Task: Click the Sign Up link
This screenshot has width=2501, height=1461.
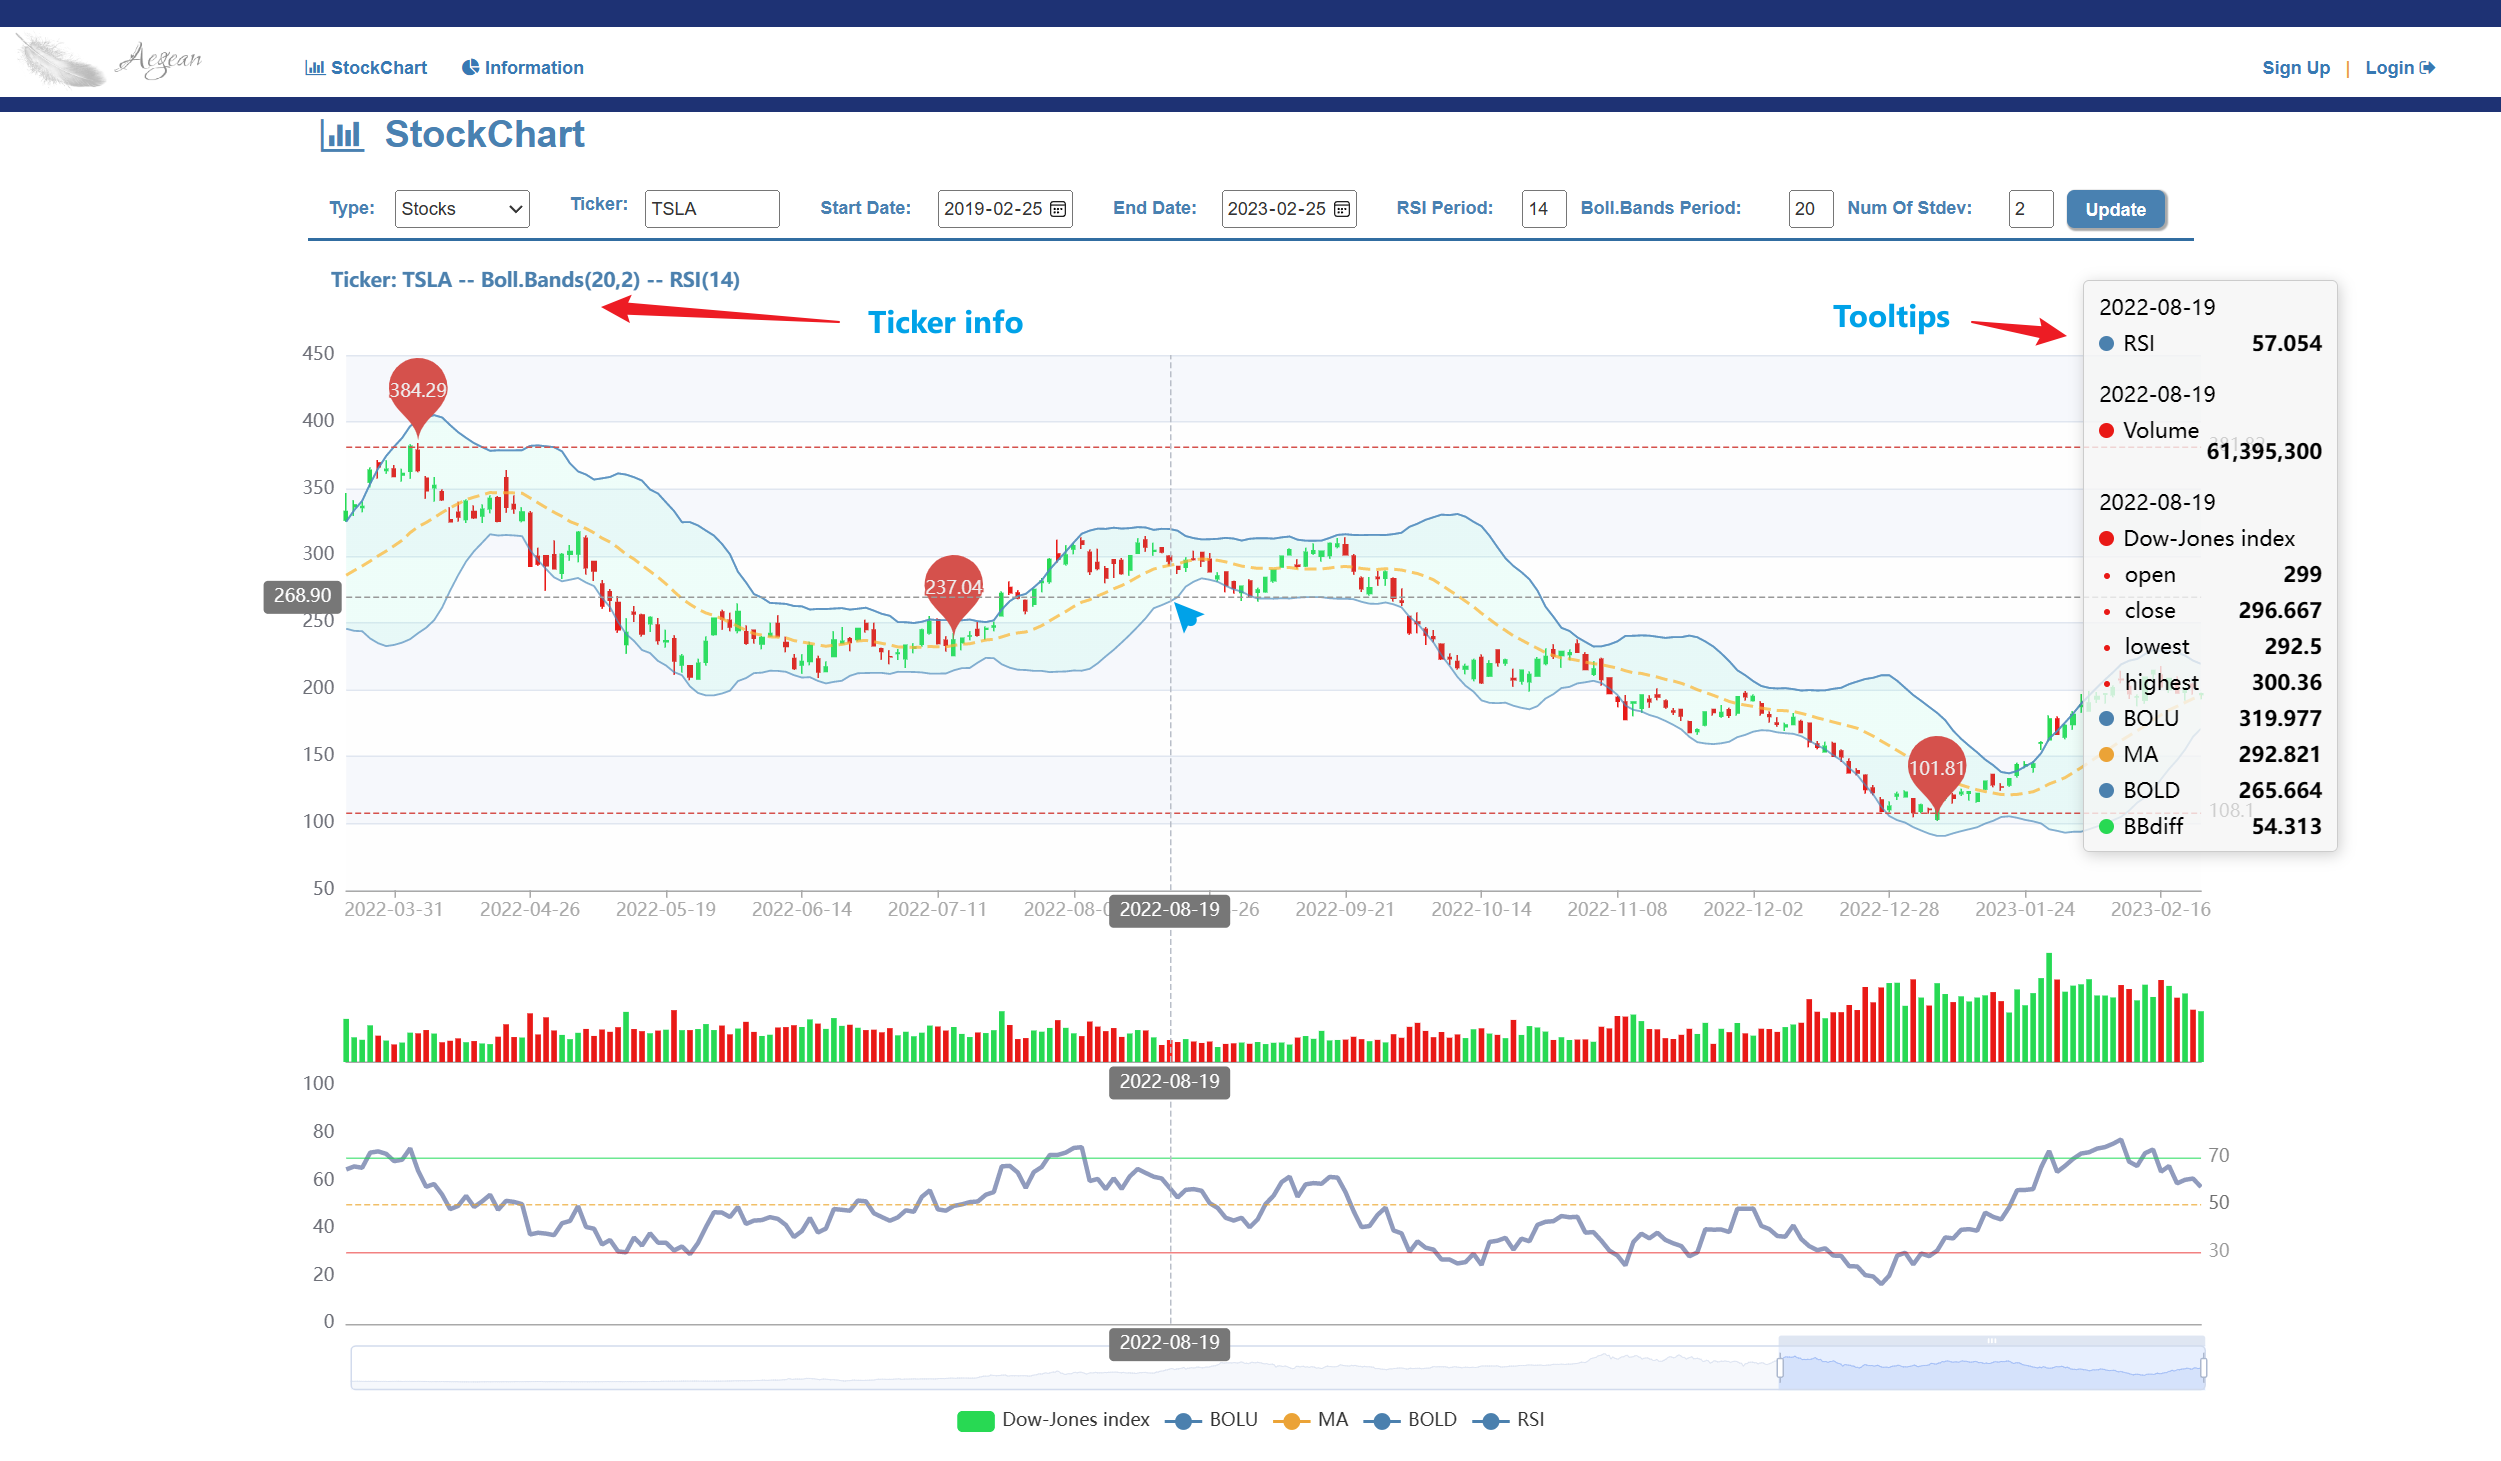Action: 2295,68
